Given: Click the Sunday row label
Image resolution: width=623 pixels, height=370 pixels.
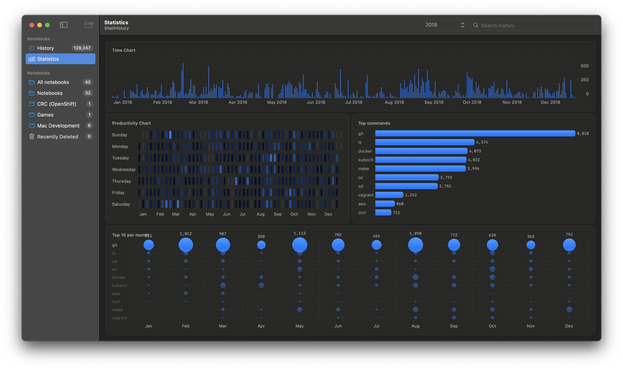Looking at the screenshot, I should 119,135.
